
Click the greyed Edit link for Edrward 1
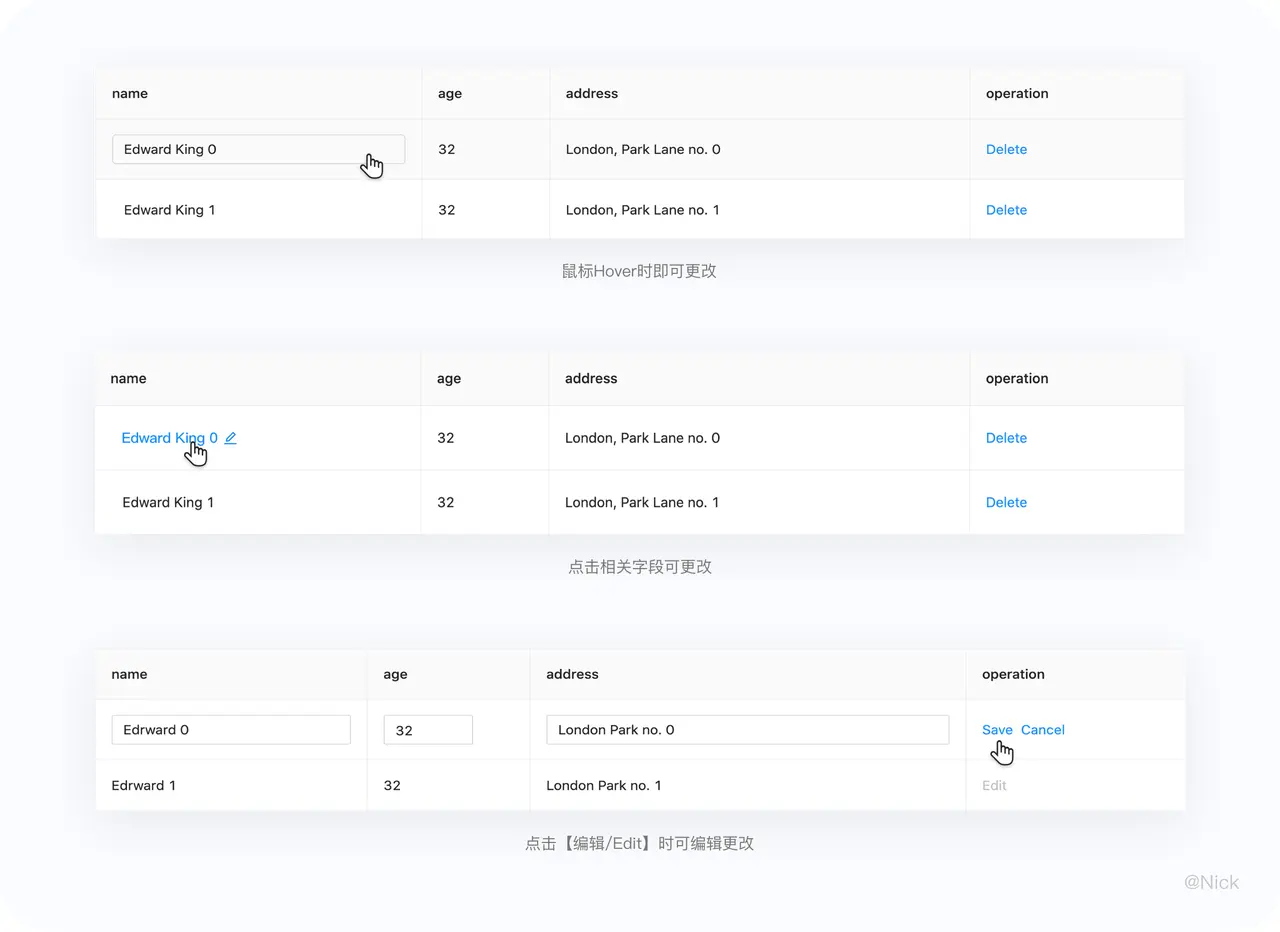(x=994, y=785)
